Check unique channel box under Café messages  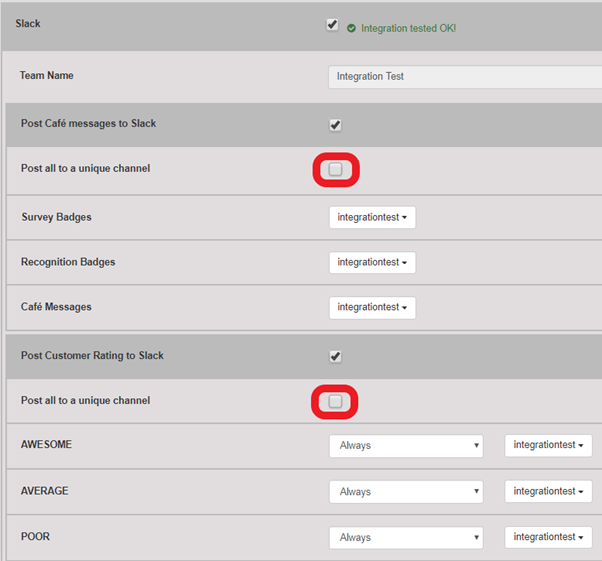[x=335, y=169]
